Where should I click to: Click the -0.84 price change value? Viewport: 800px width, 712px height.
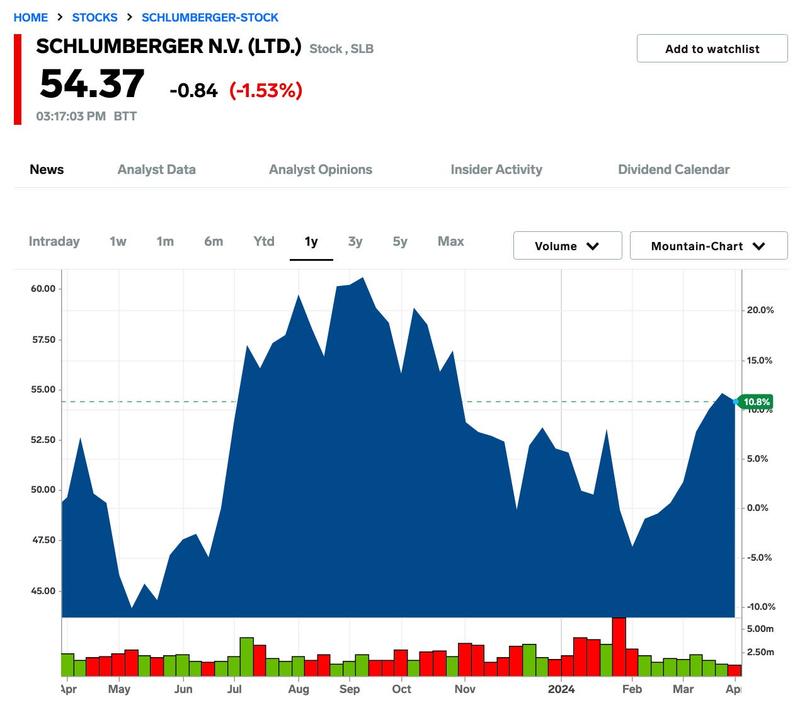click(x=193, y=91)
